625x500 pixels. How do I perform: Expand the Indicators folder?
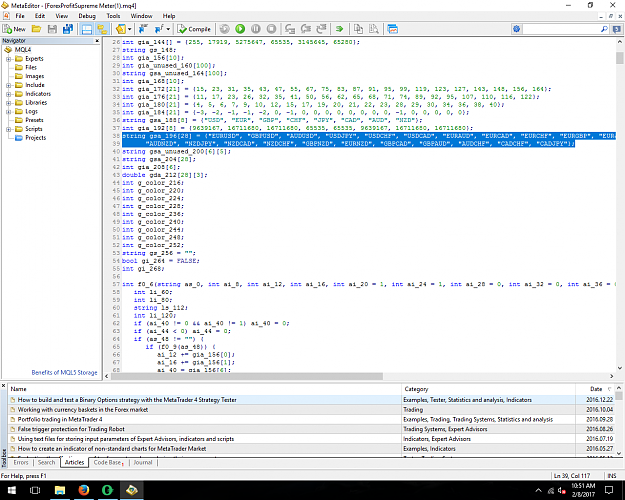(8, 94)
